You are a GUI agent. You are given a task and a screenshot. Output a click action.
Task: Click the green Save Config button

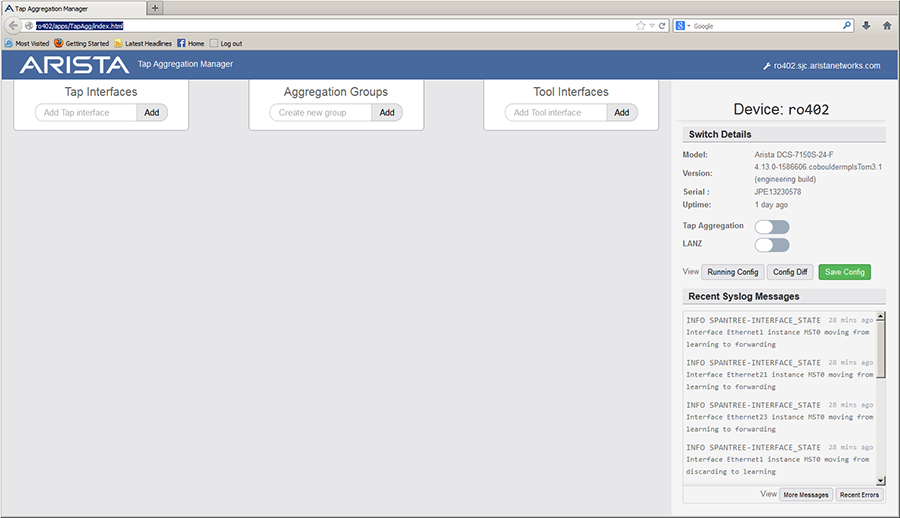pyautogui.click(x=844, y=272)
